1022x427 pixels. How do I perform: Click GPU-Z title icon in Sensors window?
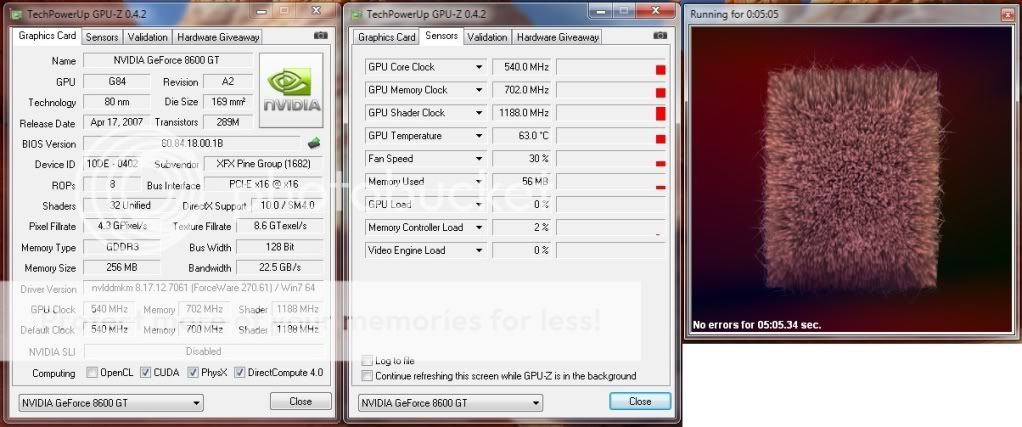click(x=357, y=14)
